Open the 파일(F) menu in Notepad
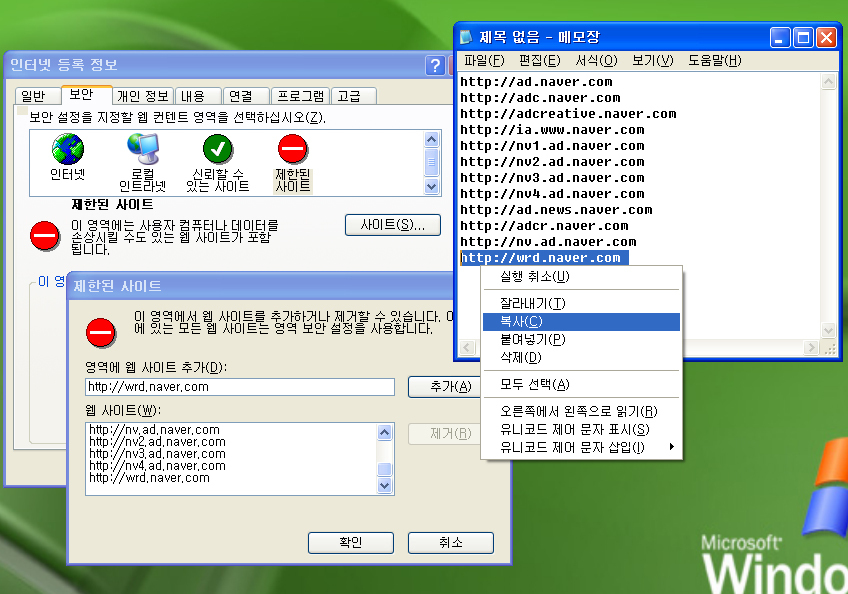Viewport: 848px width, 594px height. point(484,60)
